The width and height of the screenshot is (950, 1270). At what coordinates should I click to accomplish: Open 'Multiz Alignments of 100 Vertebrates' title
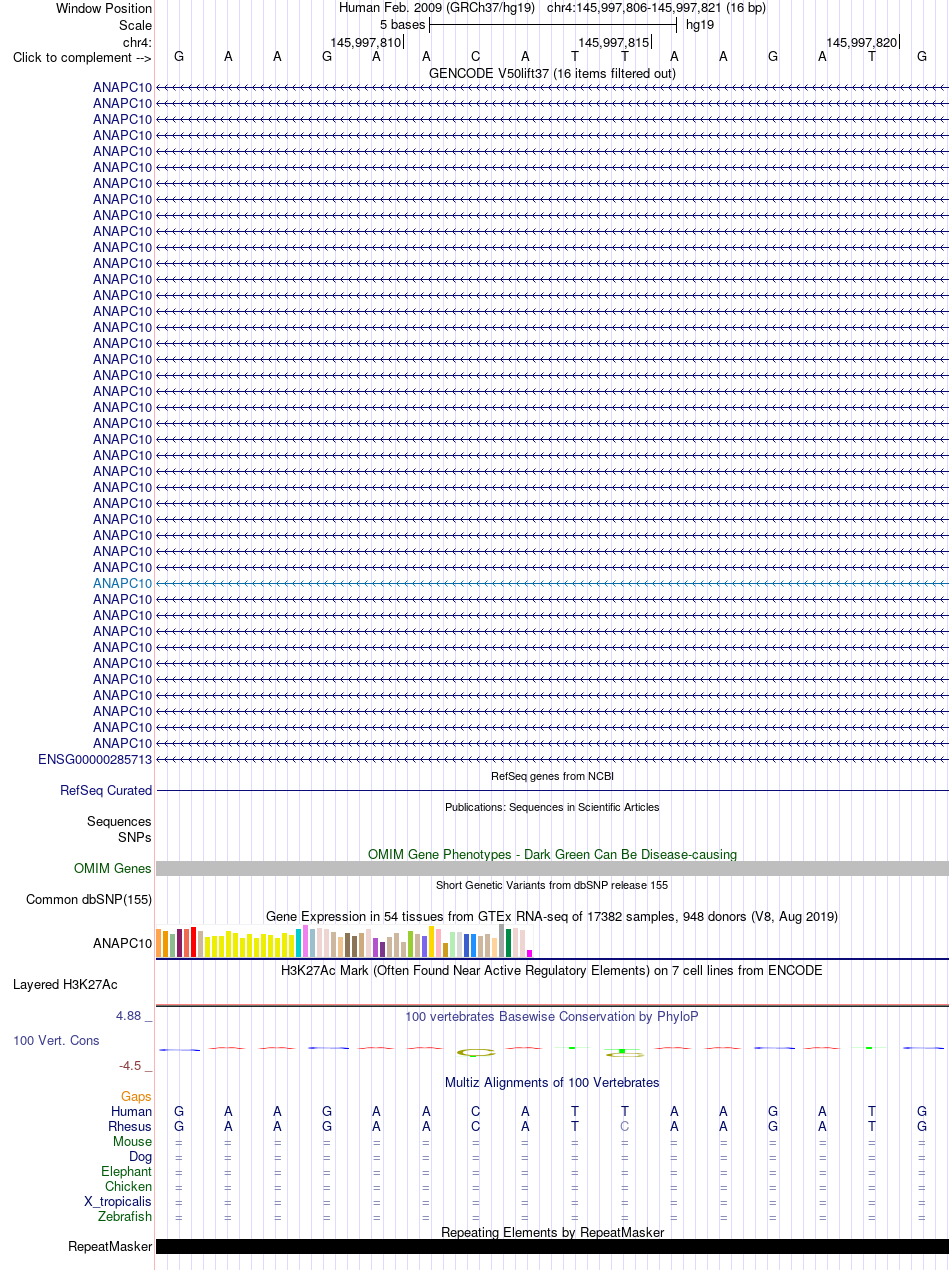[x=552, y=1082]
